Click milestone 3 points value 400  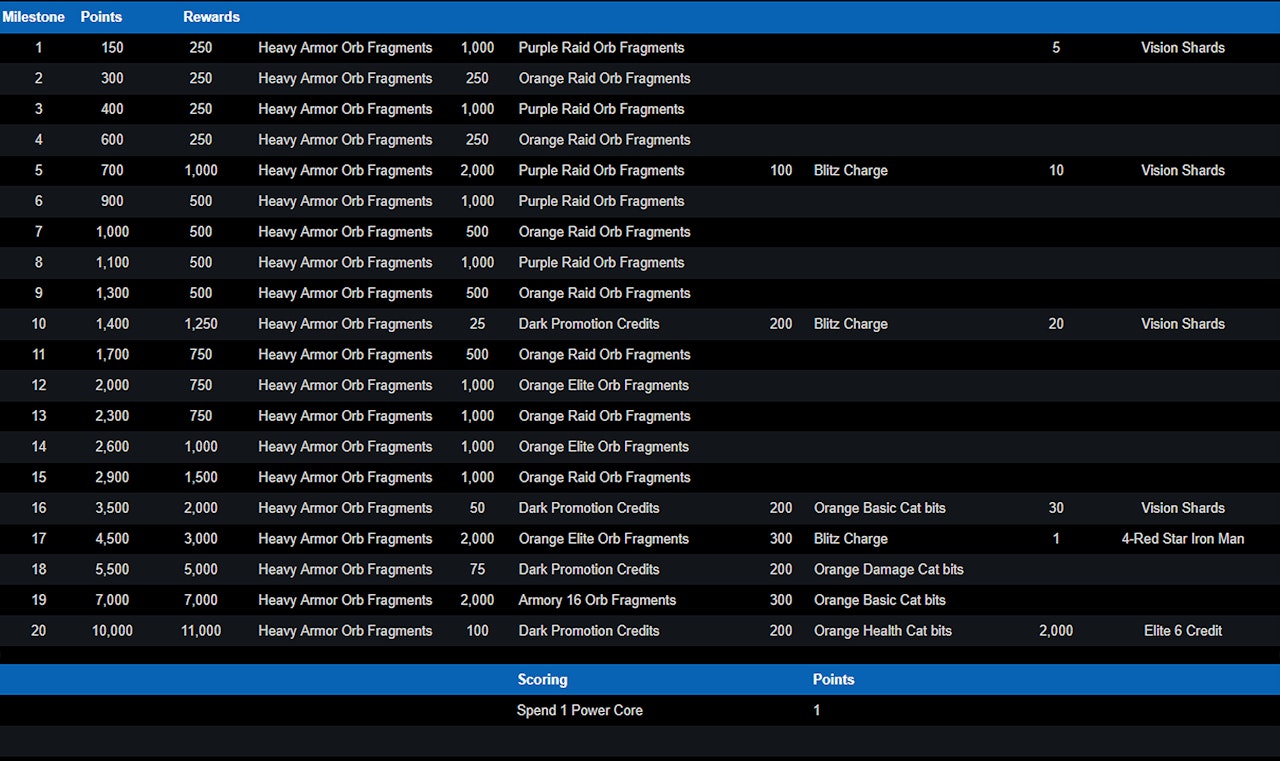(112, 109)
